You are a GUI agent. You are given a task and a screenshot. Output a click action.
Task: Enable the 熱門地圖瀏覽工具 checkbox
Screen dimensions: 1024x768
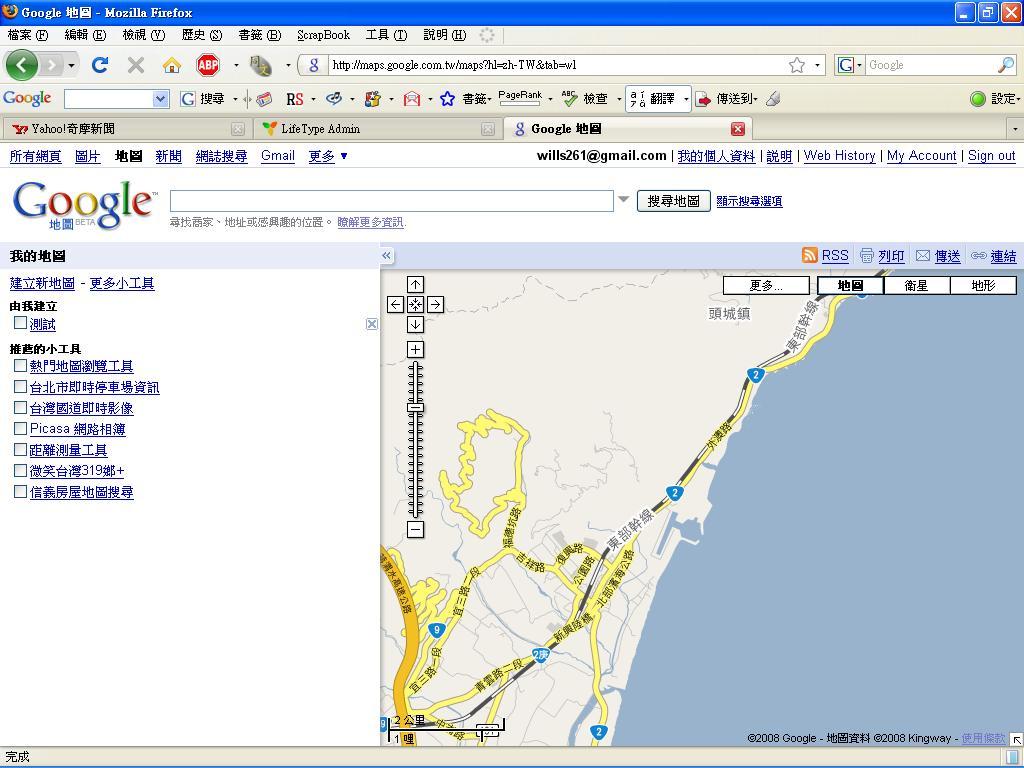point(20,365)
